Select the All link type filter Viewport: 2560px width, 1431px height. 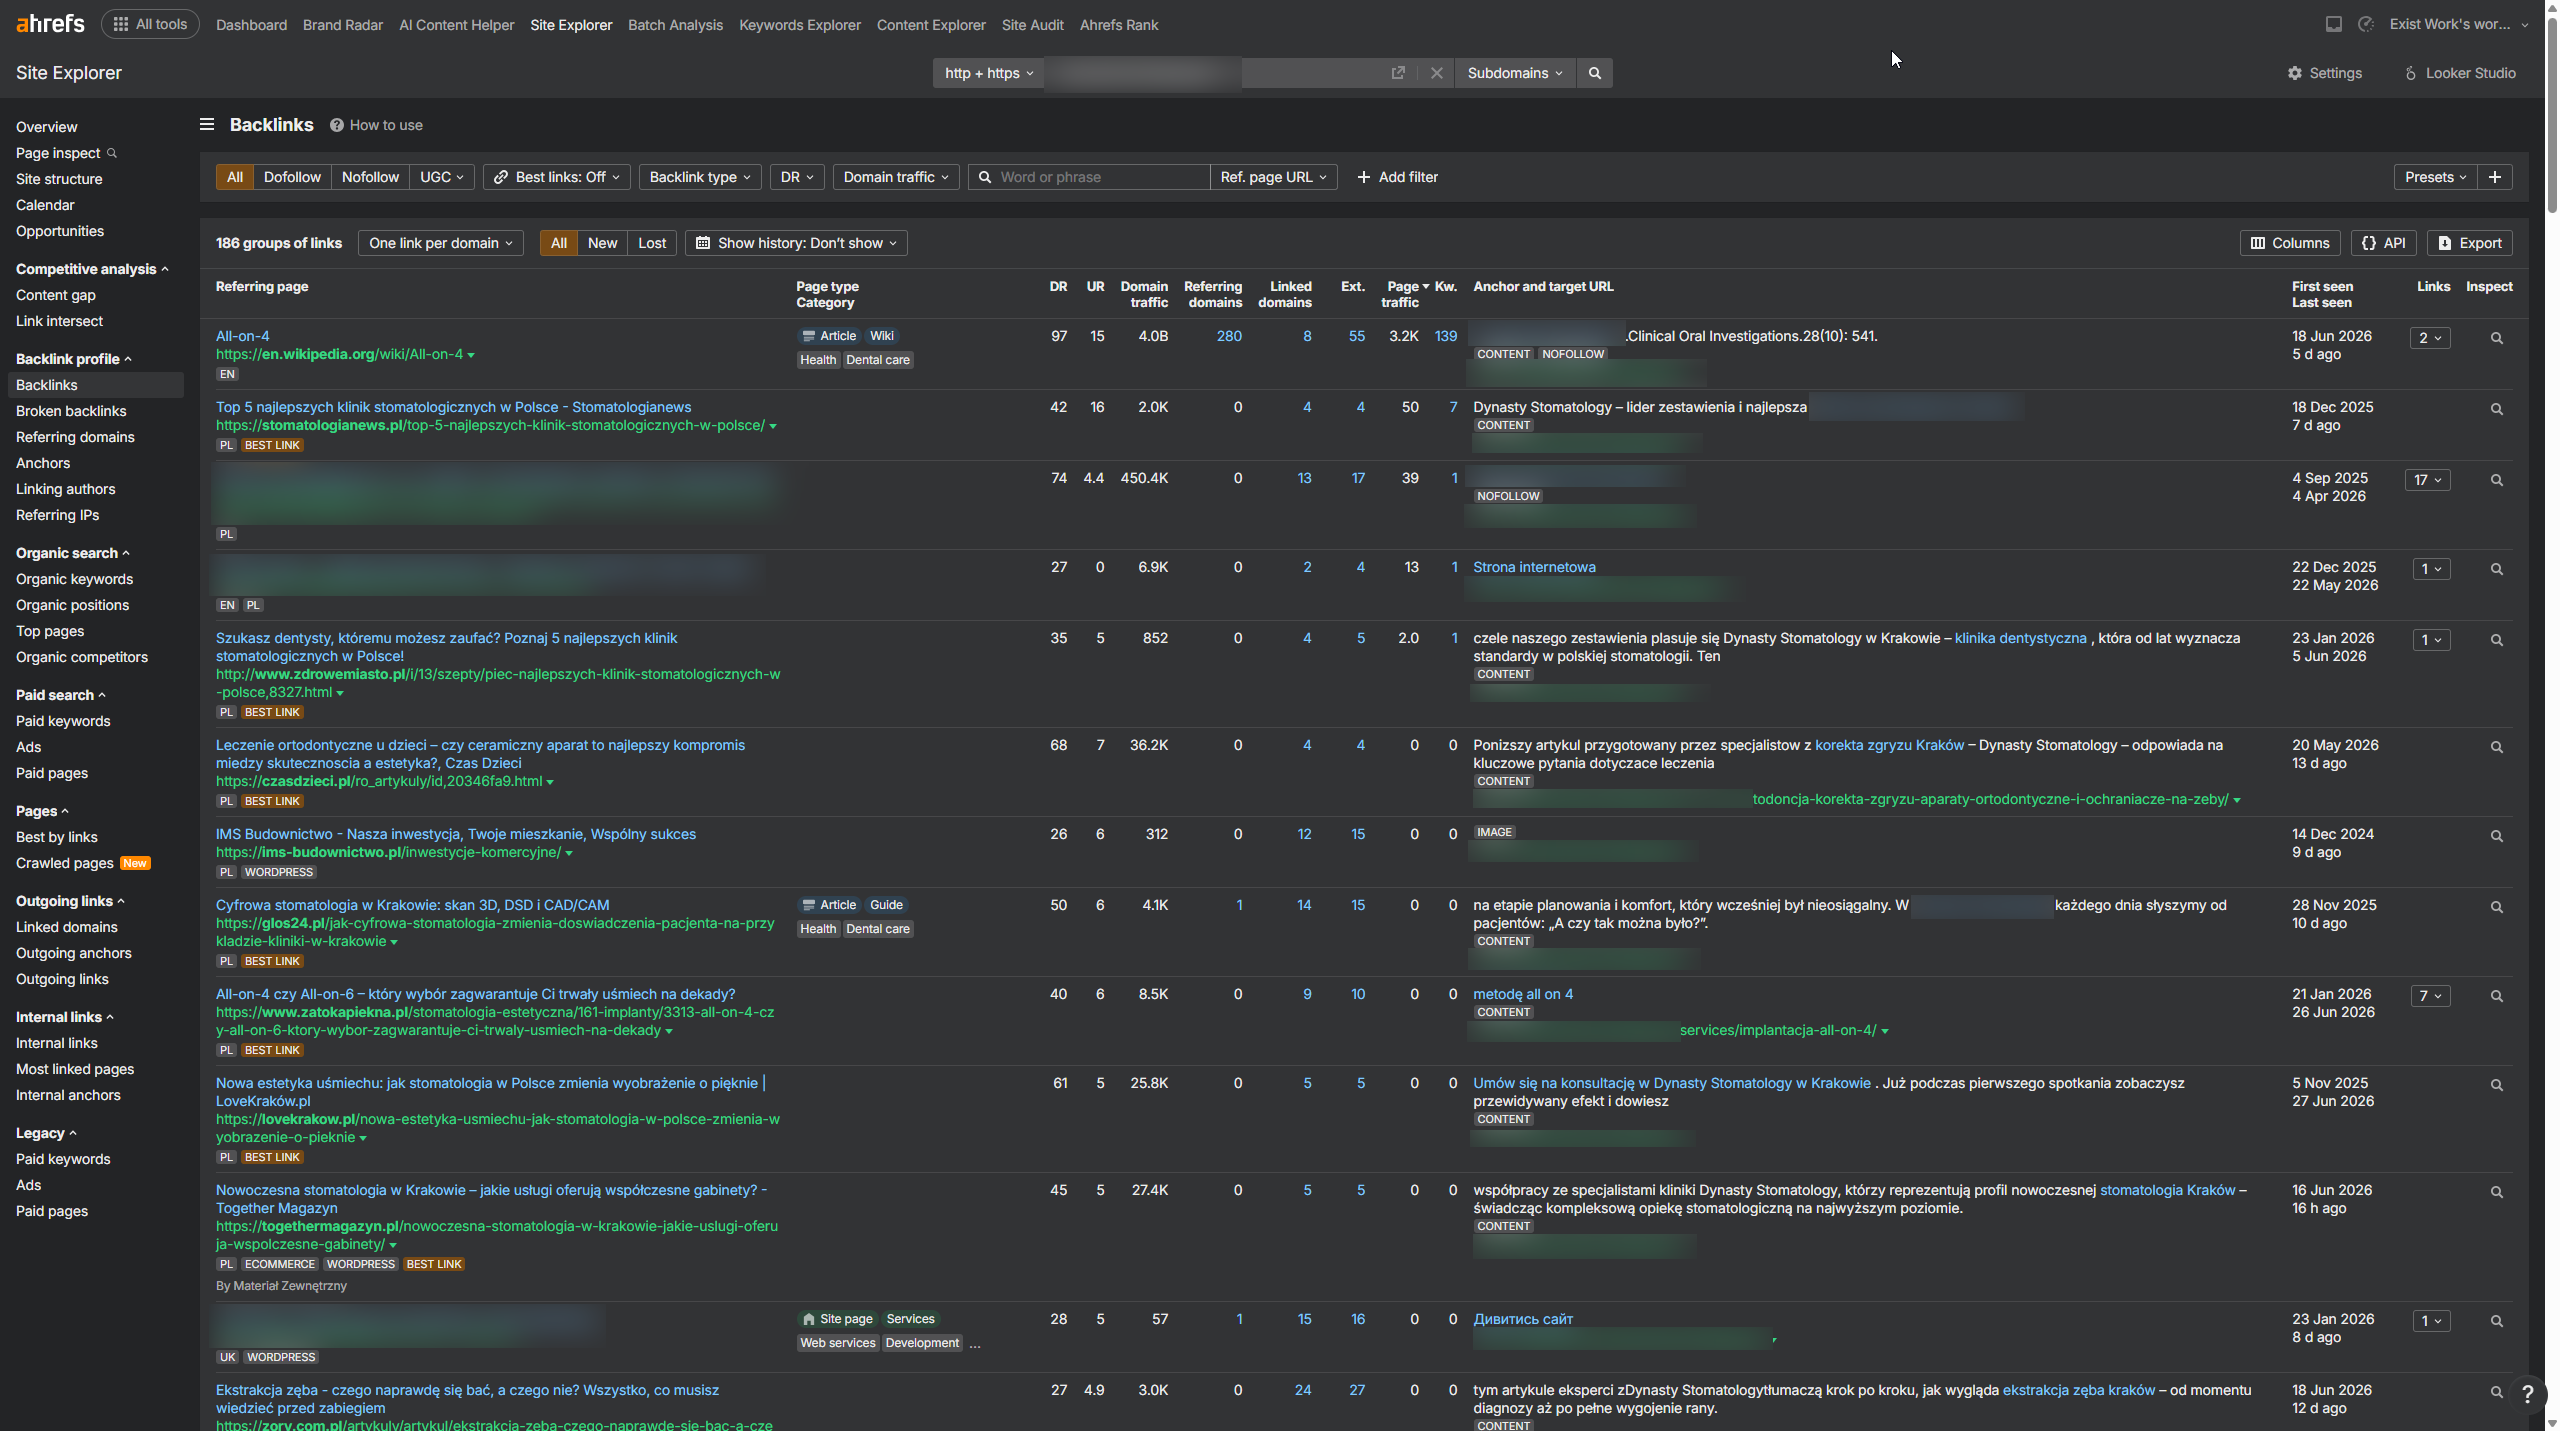234,177
